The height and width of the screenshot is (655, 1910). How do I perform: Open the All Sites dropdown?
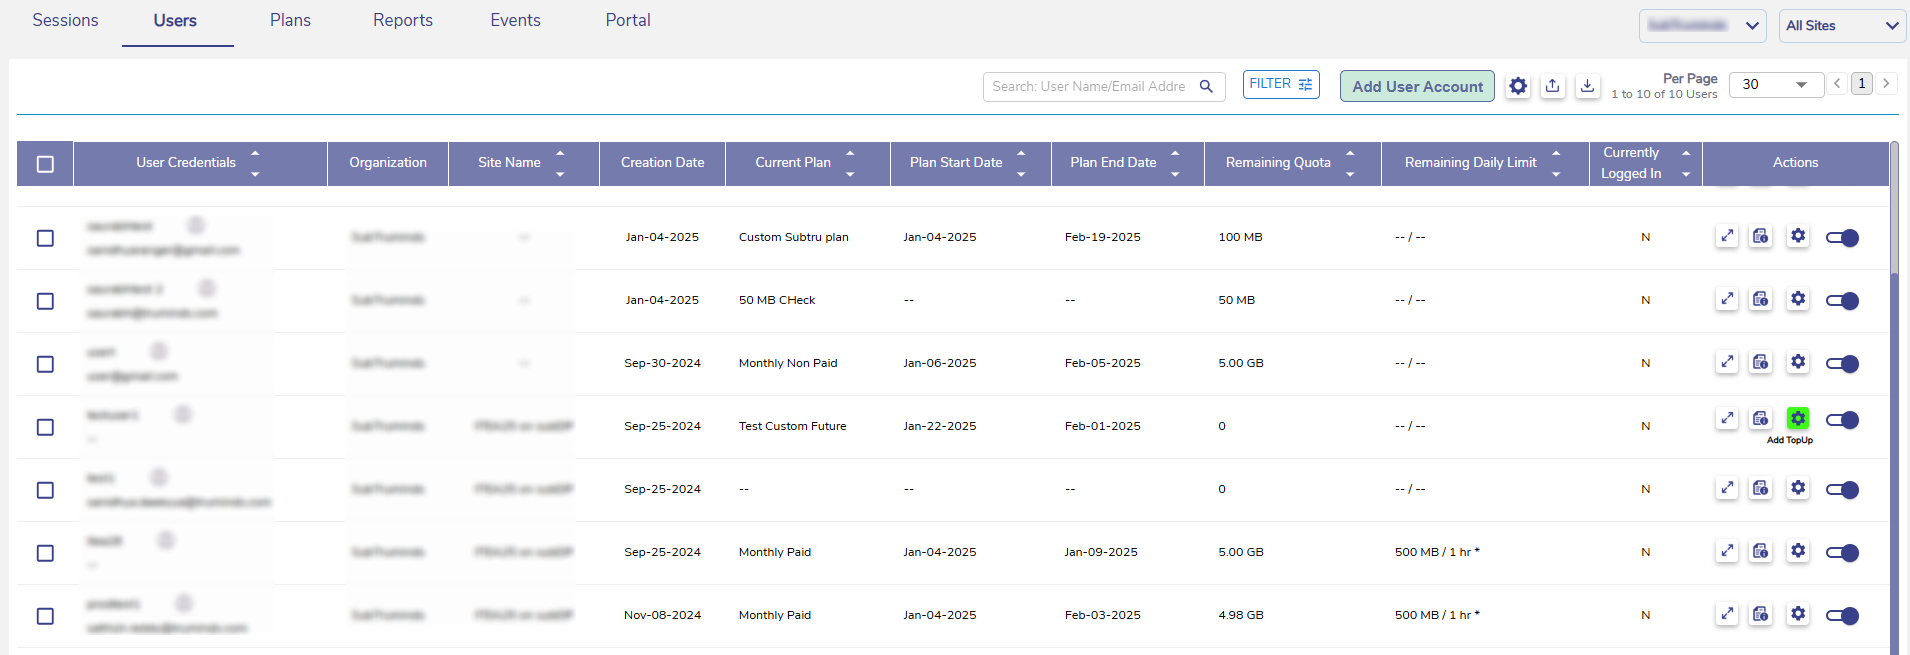[x=1842, y=26]
